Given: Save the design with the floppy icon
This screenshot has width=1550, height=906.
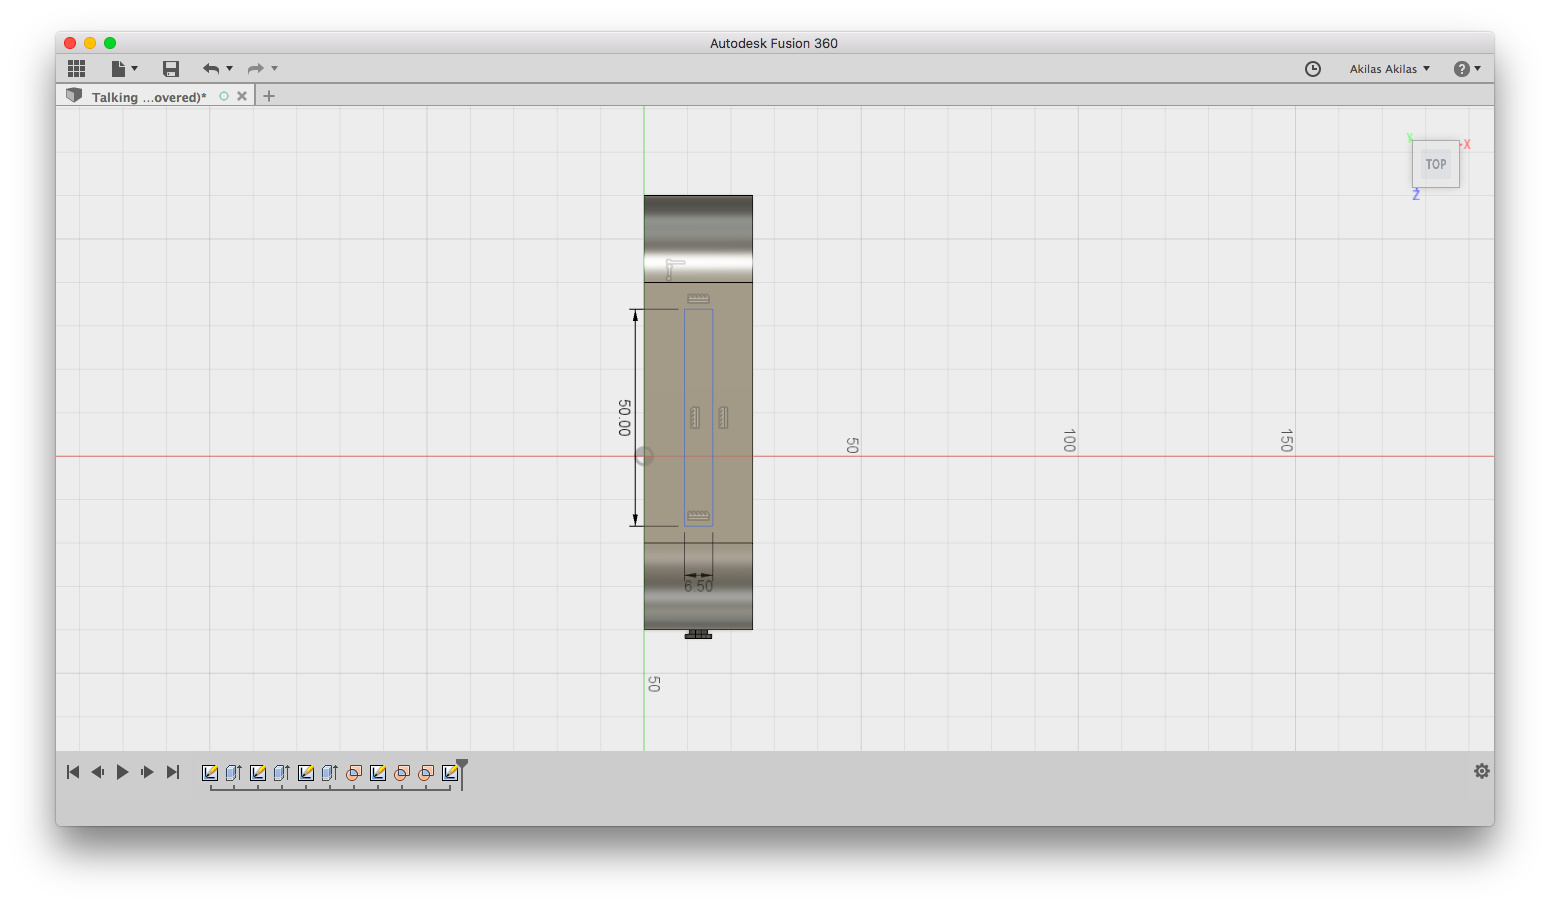Looking at the screenshot, I should 171,68.
